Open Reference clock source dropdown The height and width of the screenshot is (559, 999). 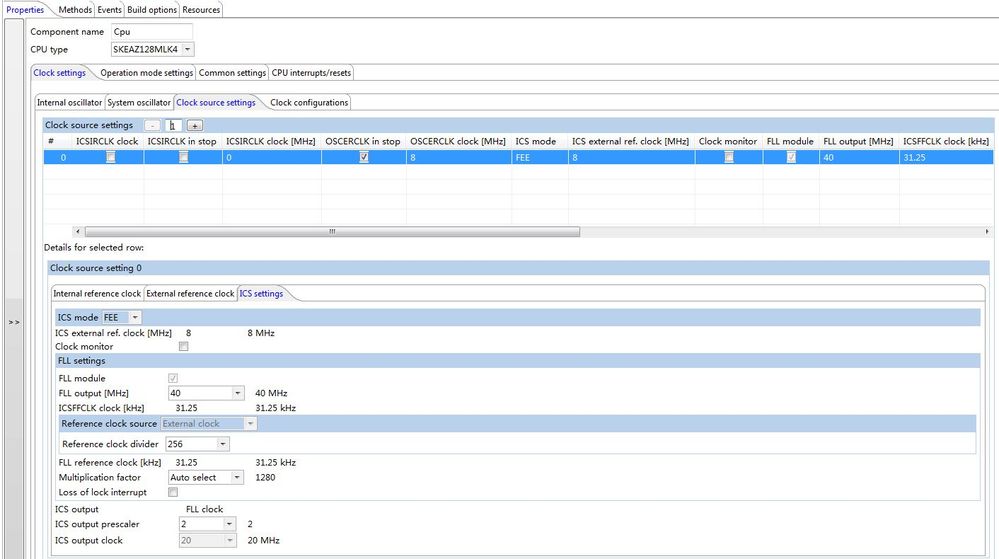point(250,423)
